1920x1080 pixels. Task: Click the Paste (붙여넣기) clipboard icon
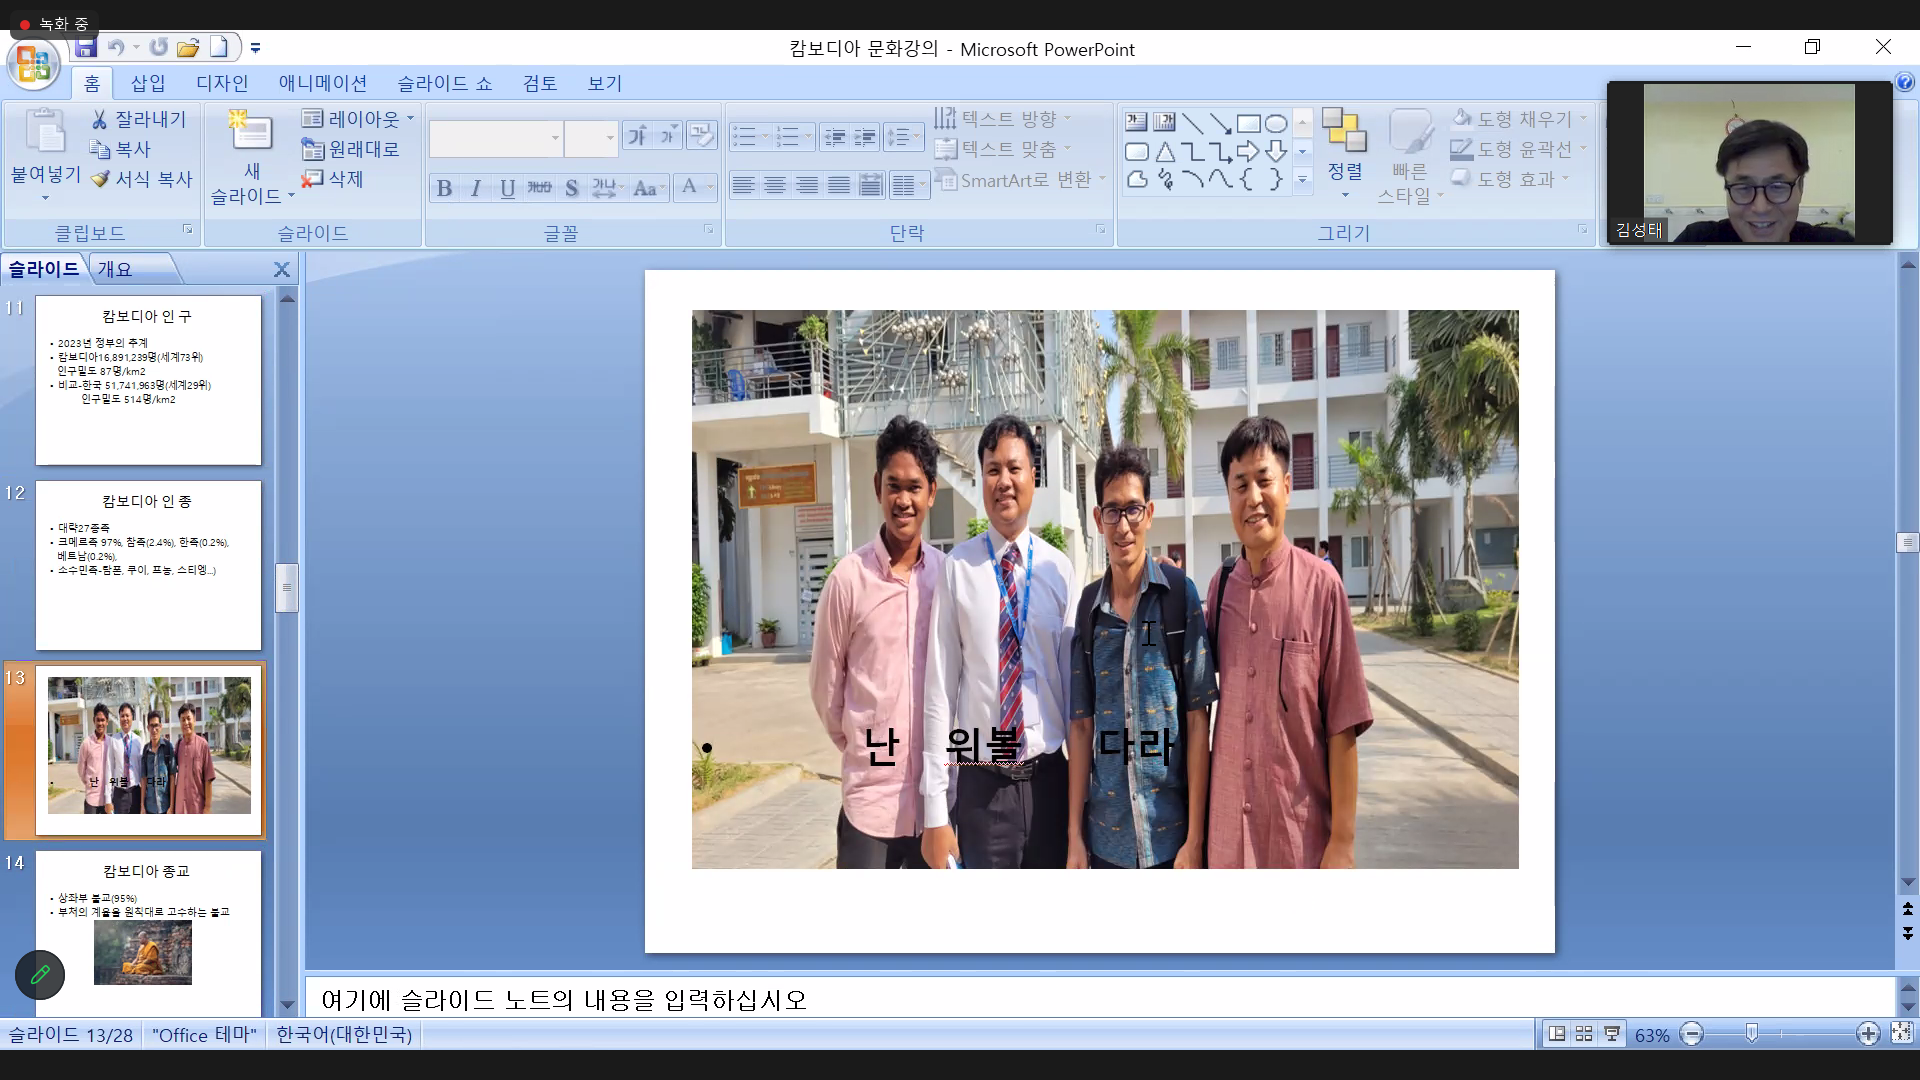(x=44, y=132)
